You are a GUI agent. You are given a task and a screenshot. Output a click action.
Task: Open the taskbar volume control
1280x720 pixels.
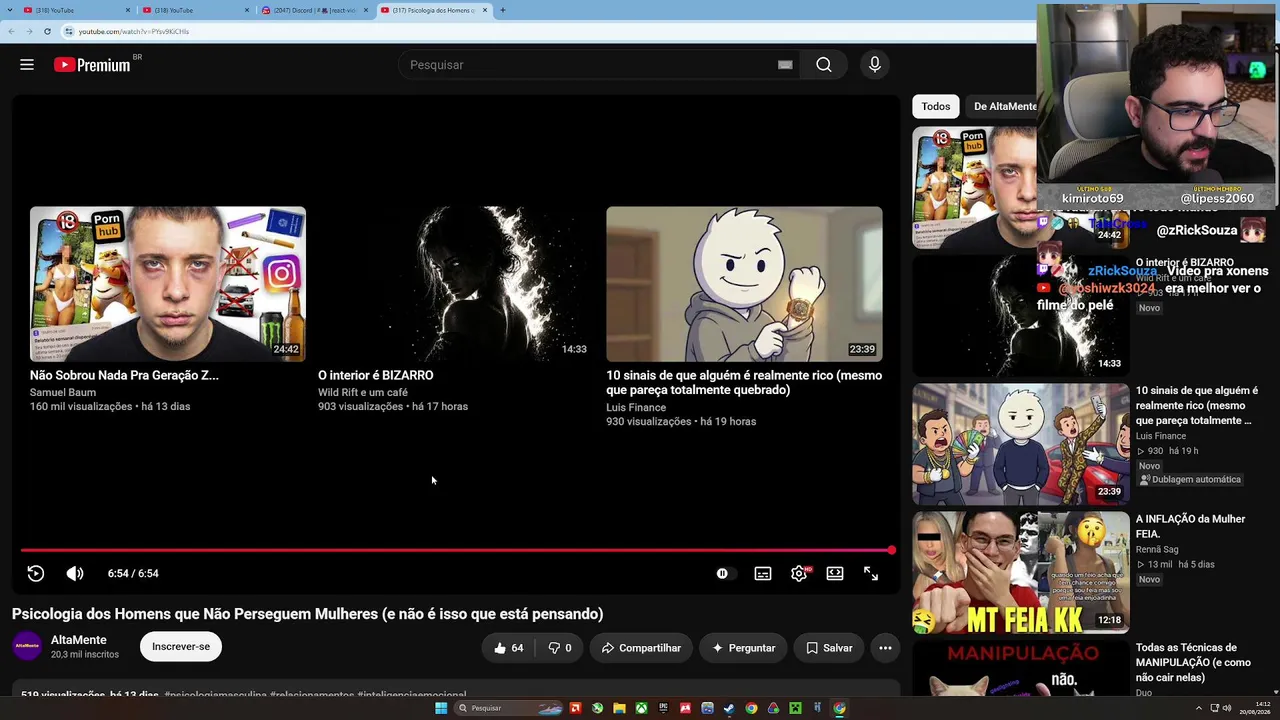pos(1227,708)
